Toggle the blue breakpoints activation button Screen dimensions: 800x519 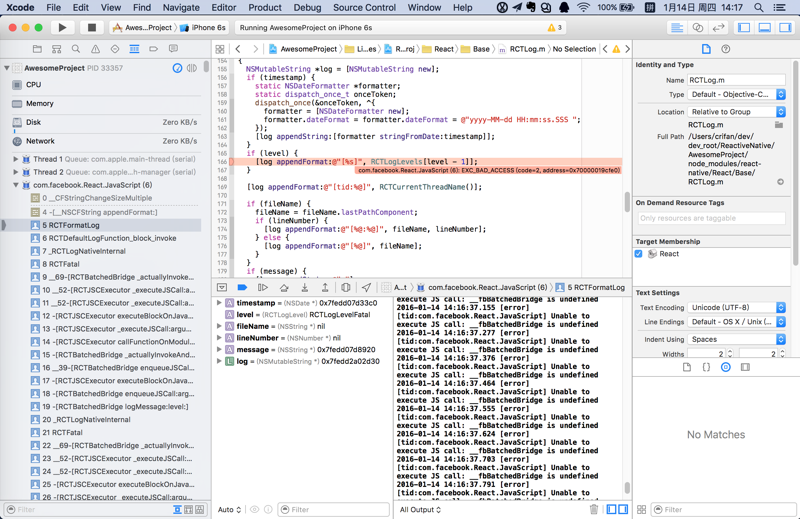(242, 288)
